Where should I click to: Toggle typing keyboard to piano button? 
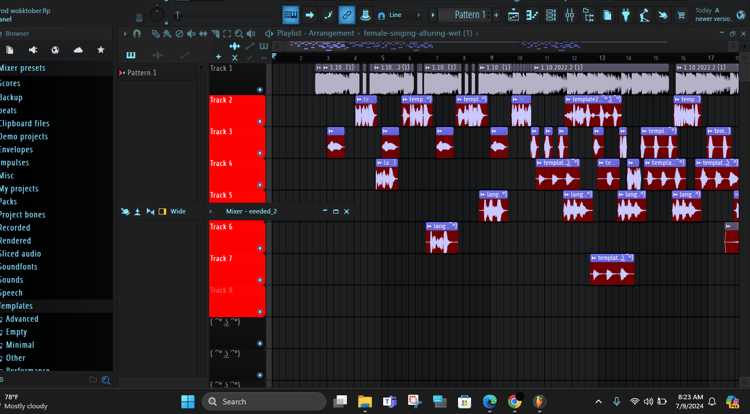tap(290, 15)
